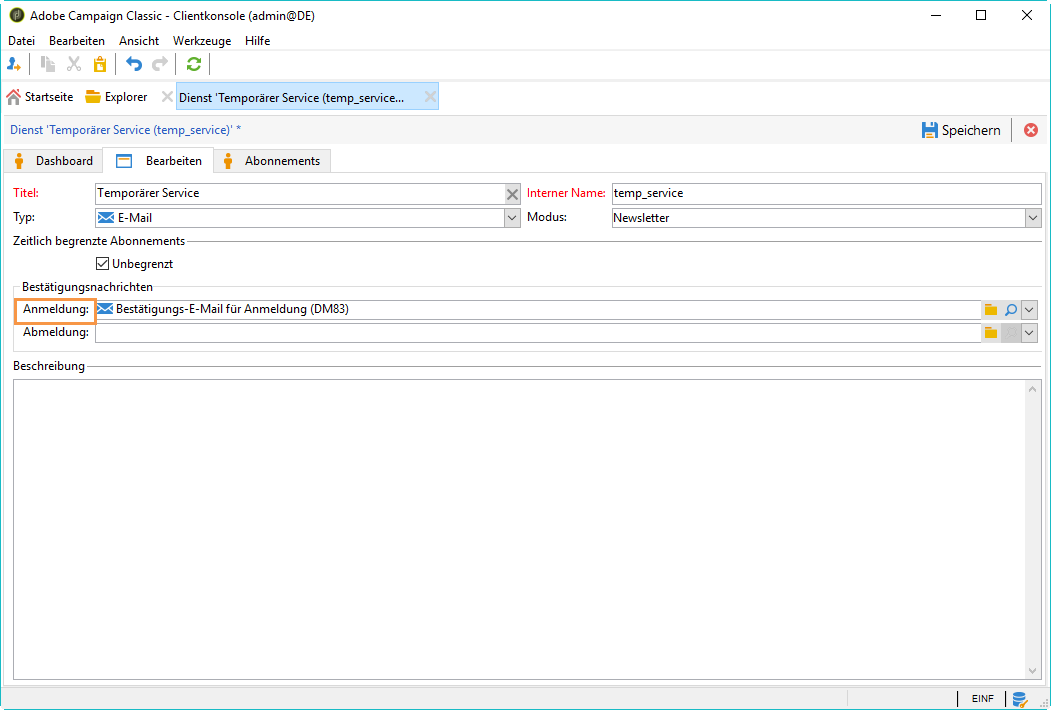Open the Werkzeuge menu

(x=202, y=41)
